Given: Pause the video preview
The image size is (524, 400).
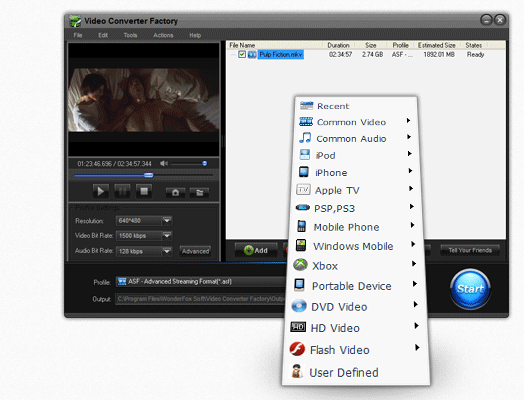Looking at the screenshot, I should tap(122, 191).
